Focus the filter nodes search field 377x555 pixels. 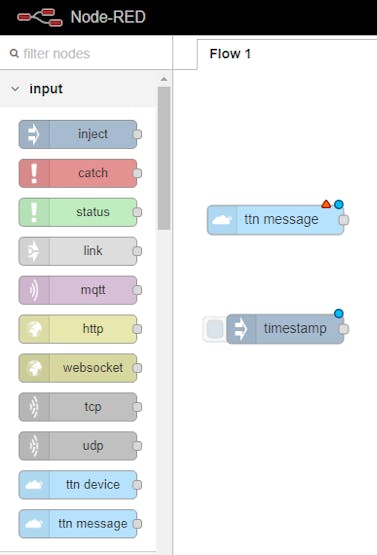pos(88,54)
